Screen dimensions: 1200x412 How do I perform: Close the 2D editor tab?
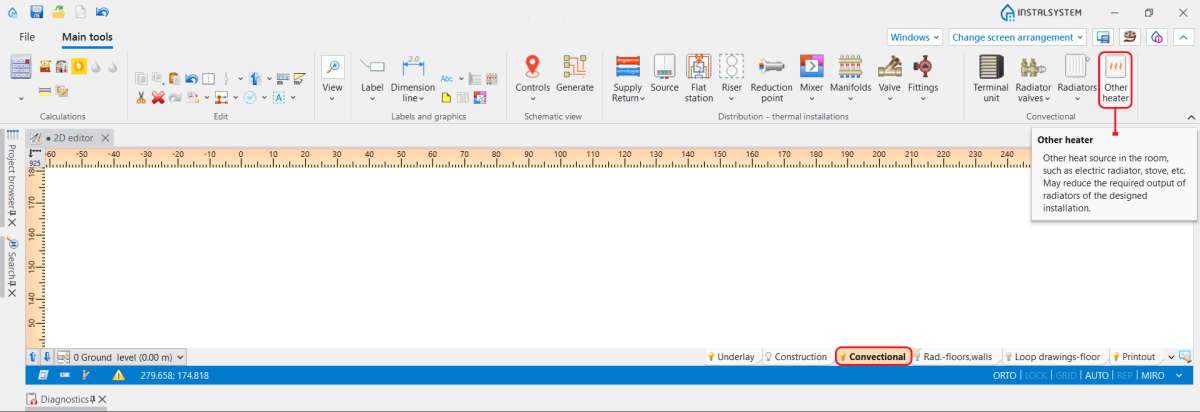(106, 136)
